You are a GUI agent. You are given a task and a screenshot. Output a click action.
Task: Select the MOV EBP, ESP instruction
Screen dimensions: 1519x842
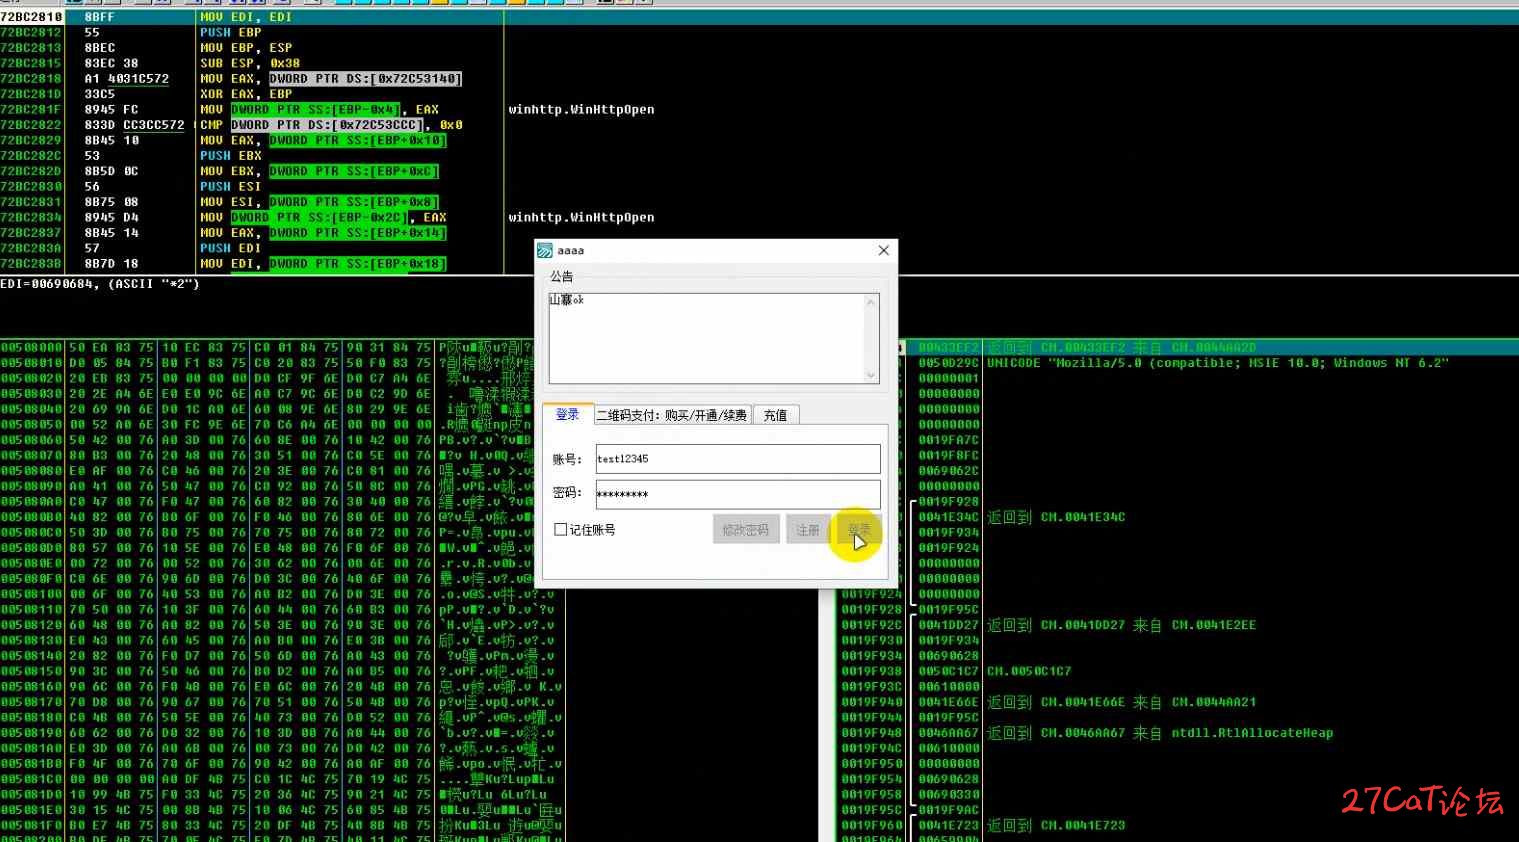246,47
